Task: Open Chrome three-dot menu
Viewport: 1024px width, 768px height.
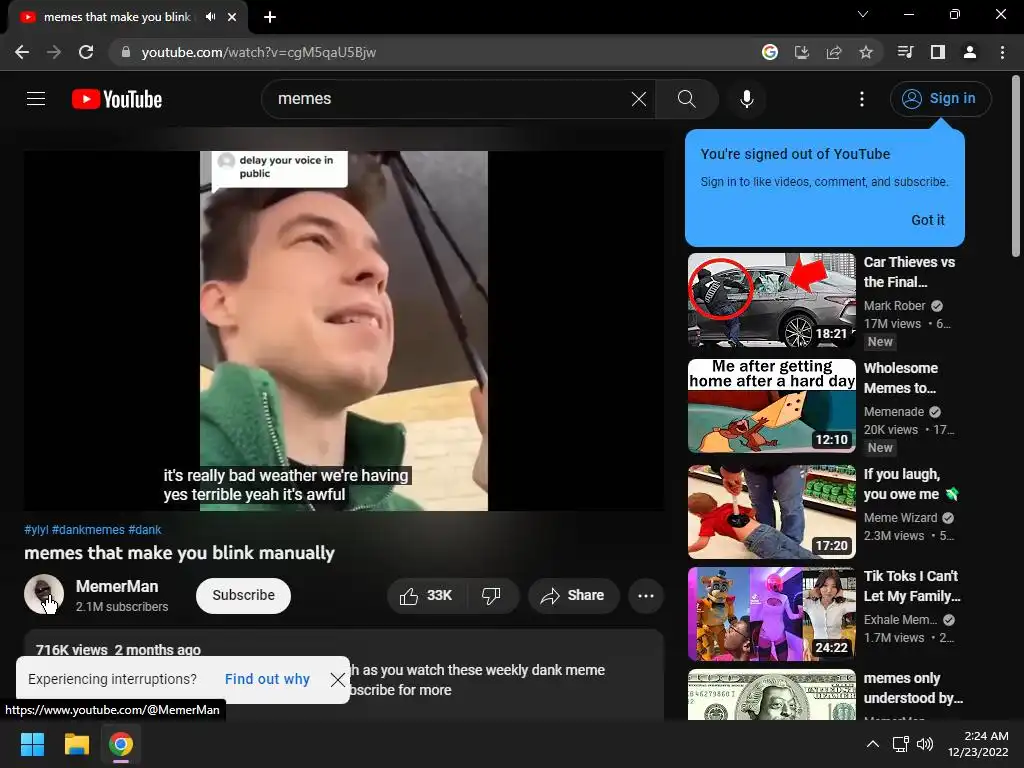Action: [x=1002, y=52]
